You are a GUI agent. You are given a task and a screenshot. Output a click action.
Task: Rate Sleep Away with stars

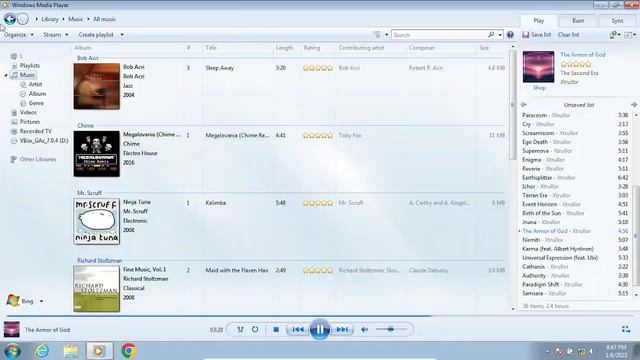[318, 68]
